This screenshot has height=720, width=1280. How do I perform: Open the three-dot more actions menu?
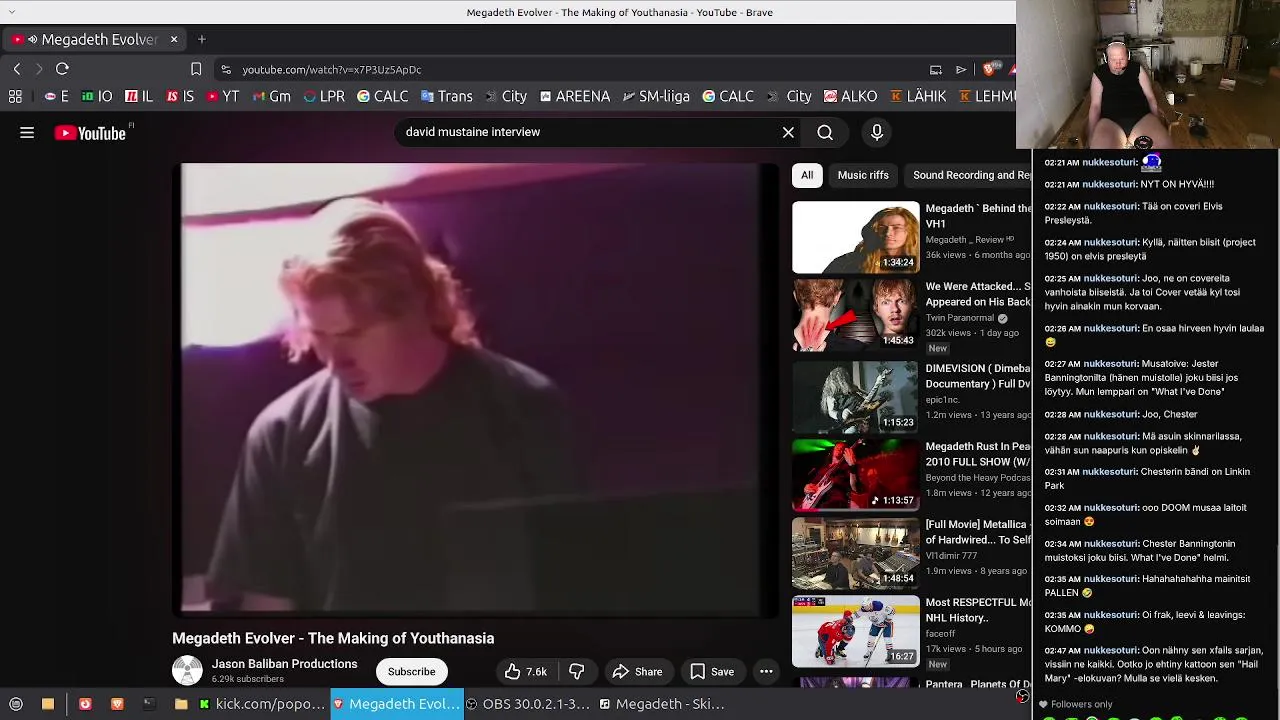coord(766,672)
